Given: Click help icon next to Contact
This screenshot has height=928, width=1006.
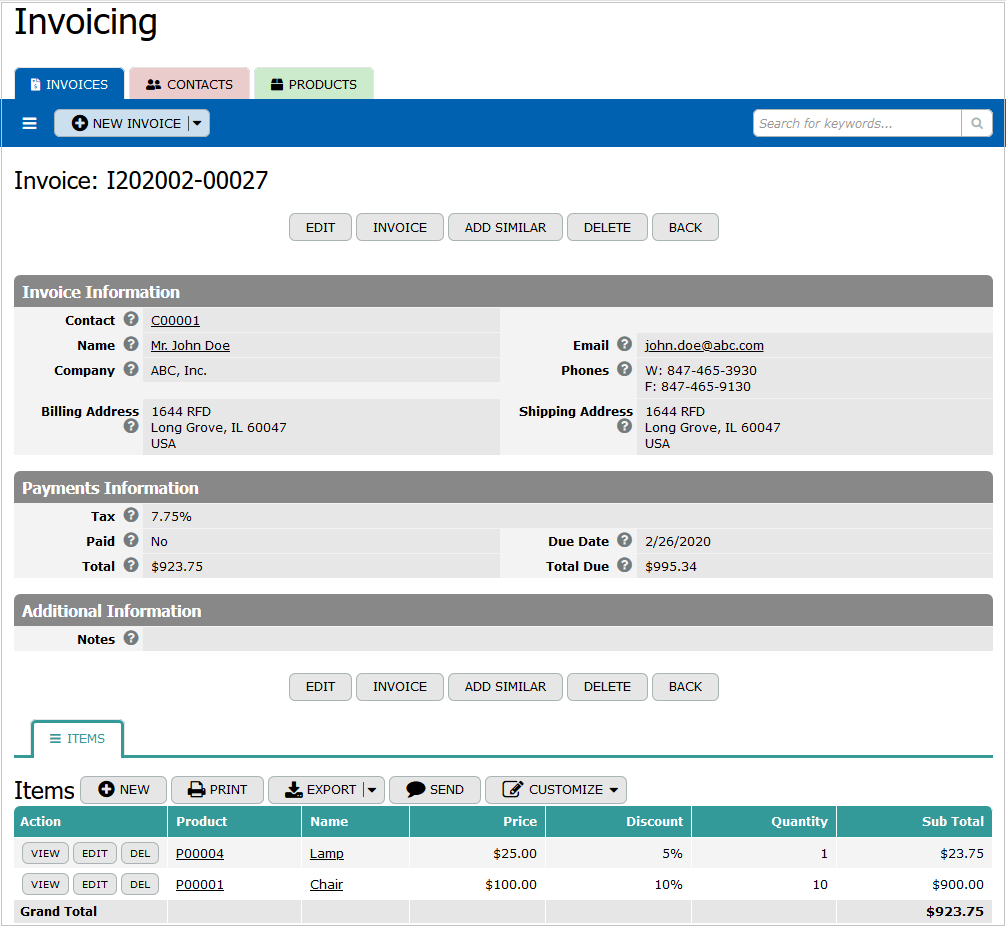Looking at the screenshot, I should (x=131, y=320).
